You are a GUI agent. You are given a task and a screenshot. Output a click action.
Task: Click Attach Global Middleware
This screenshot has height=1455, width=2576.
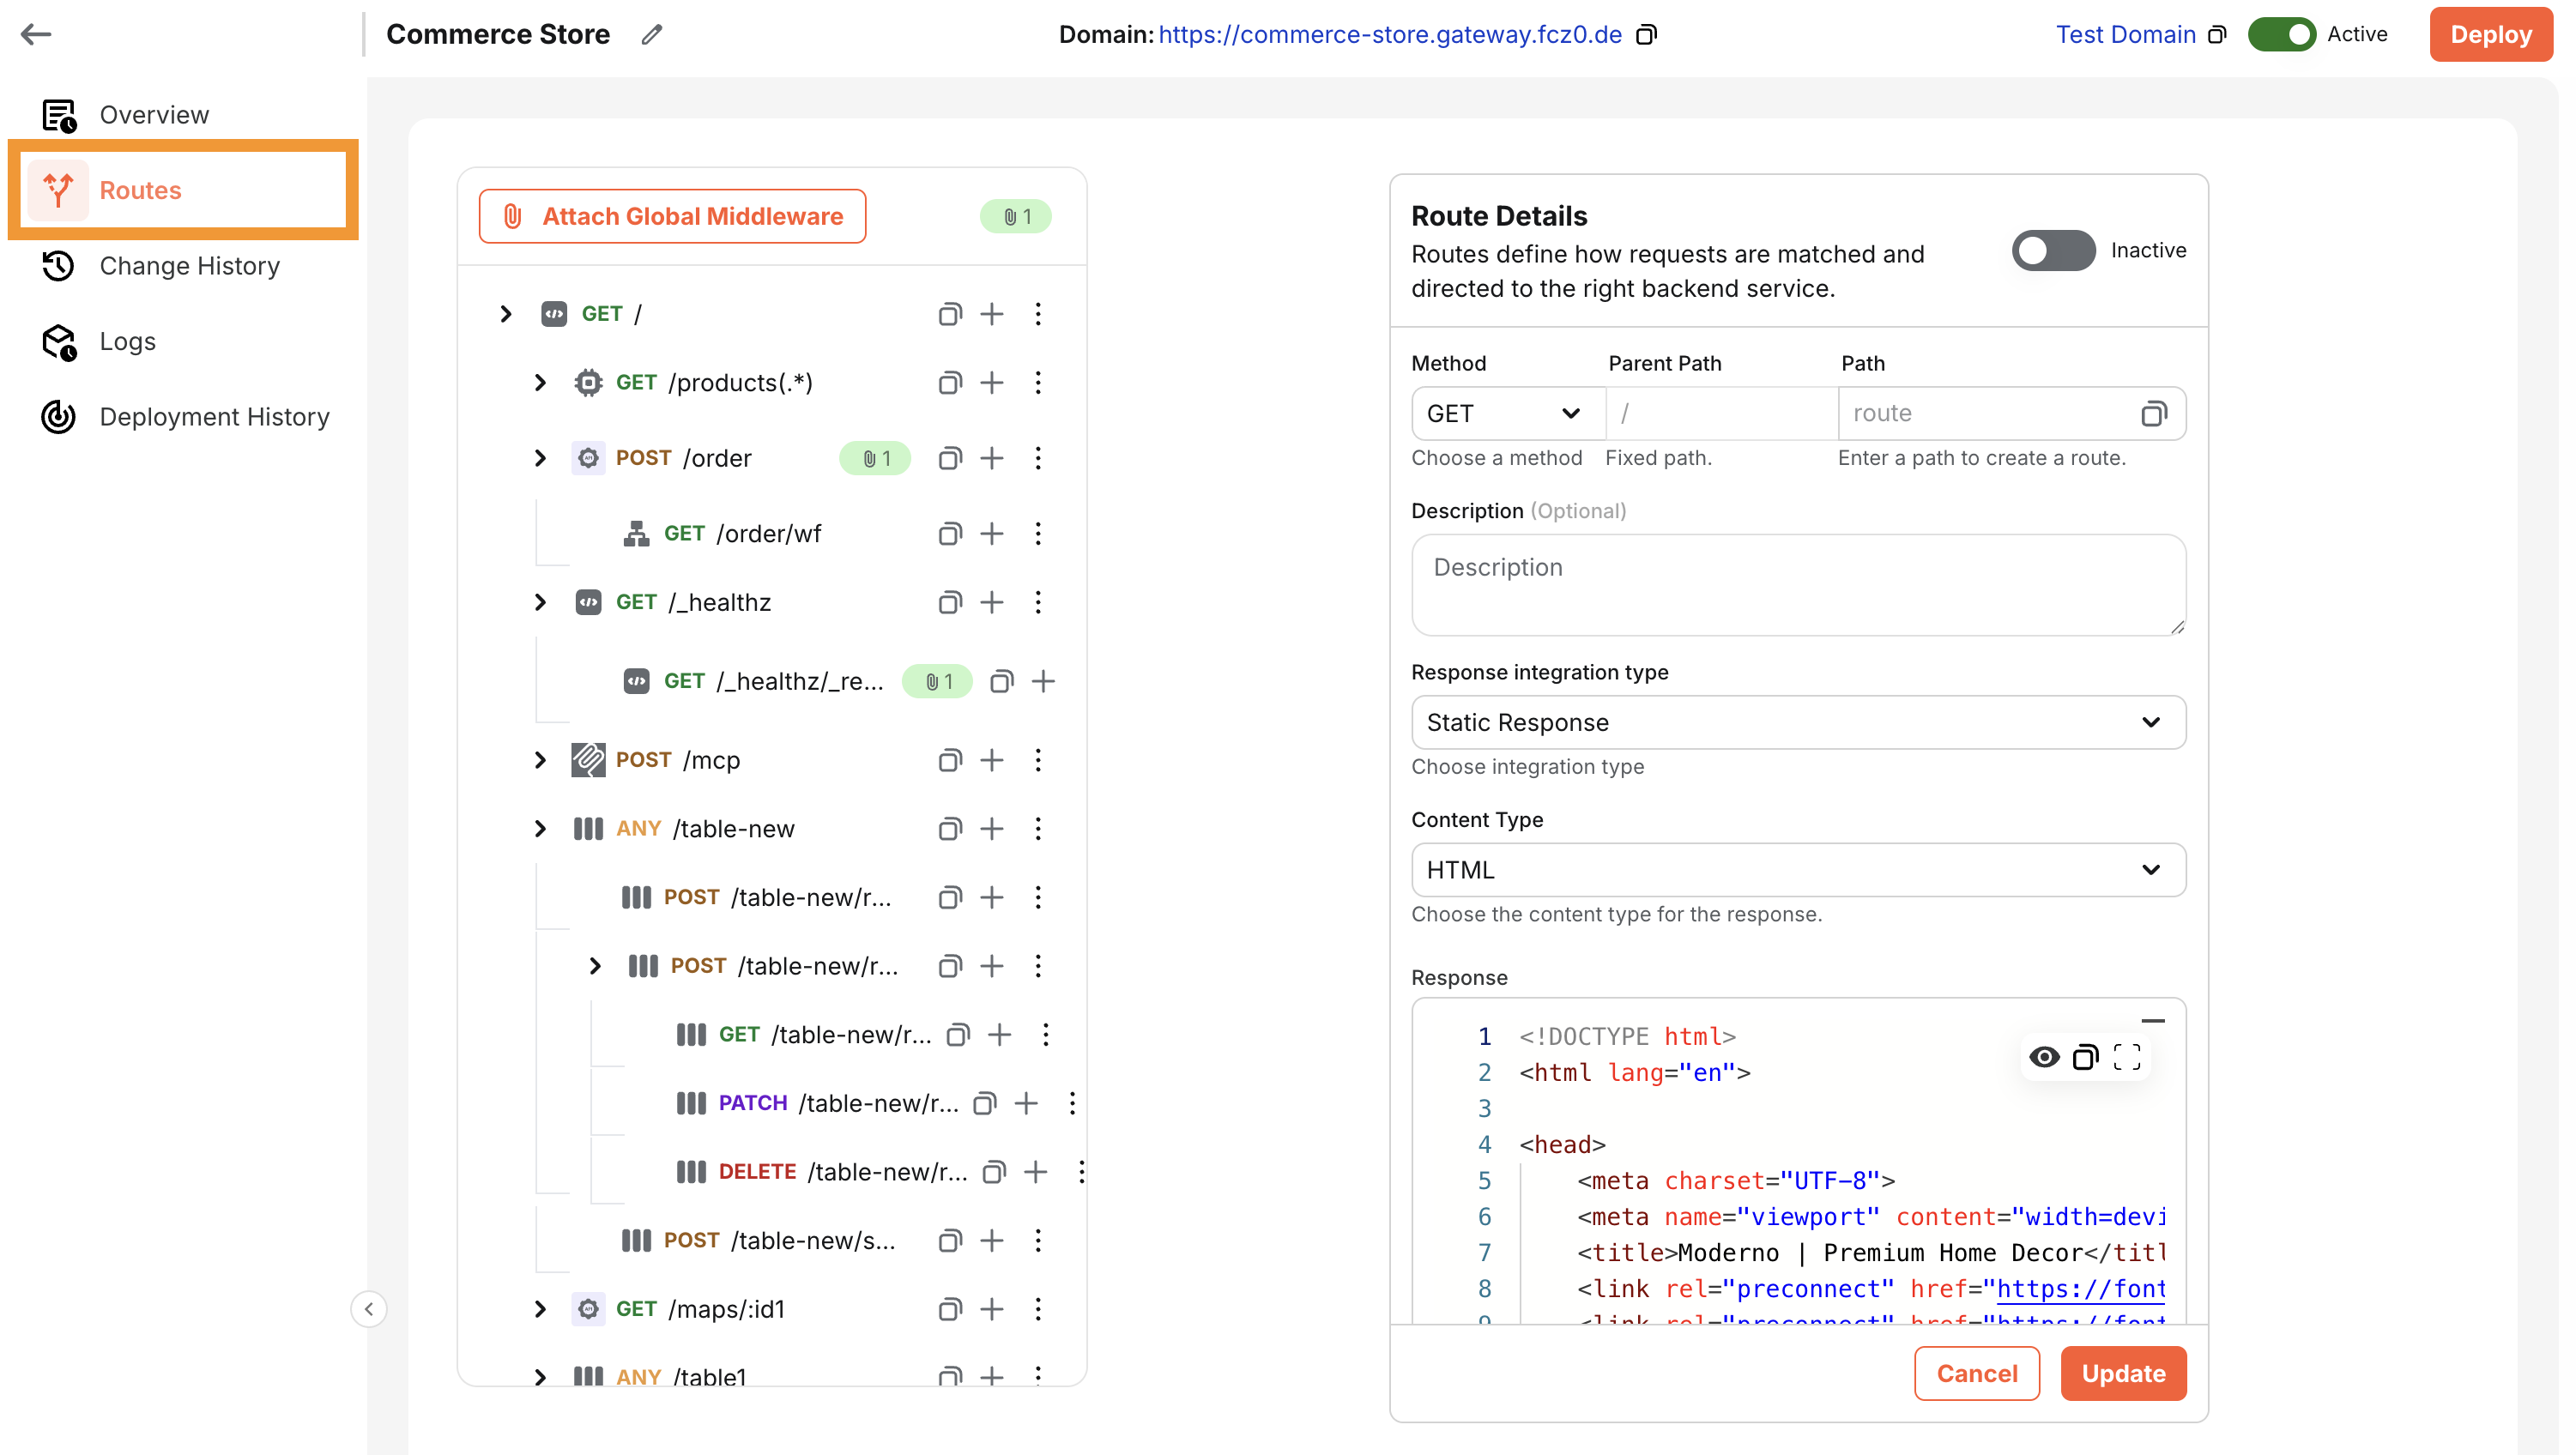672,217
